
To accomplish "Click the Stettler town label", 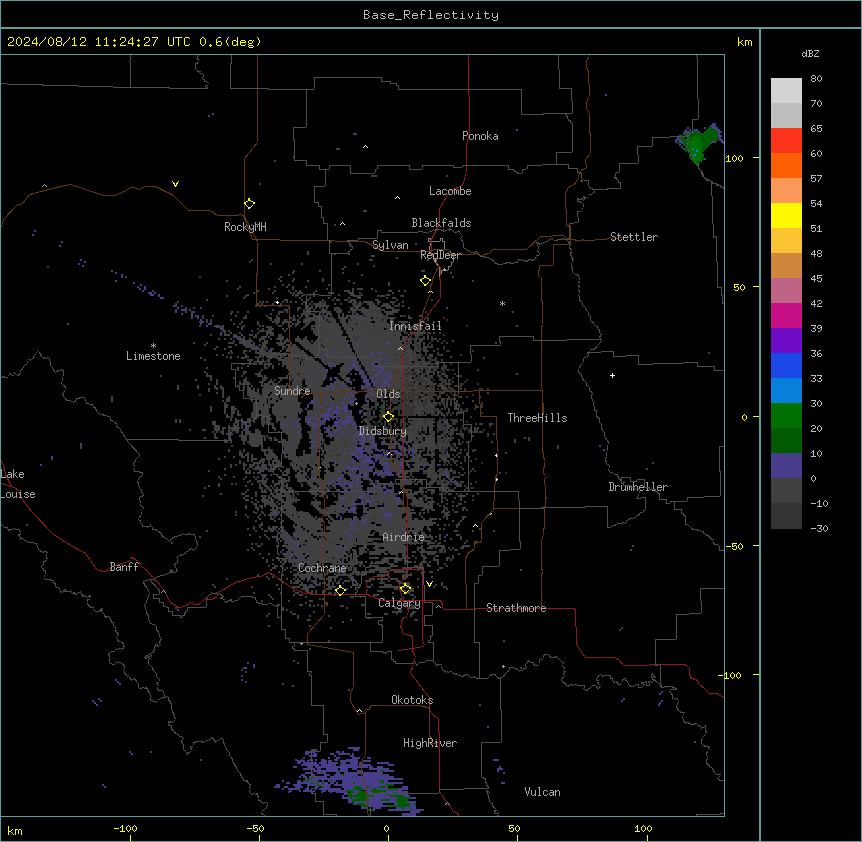I will point(634,237).
